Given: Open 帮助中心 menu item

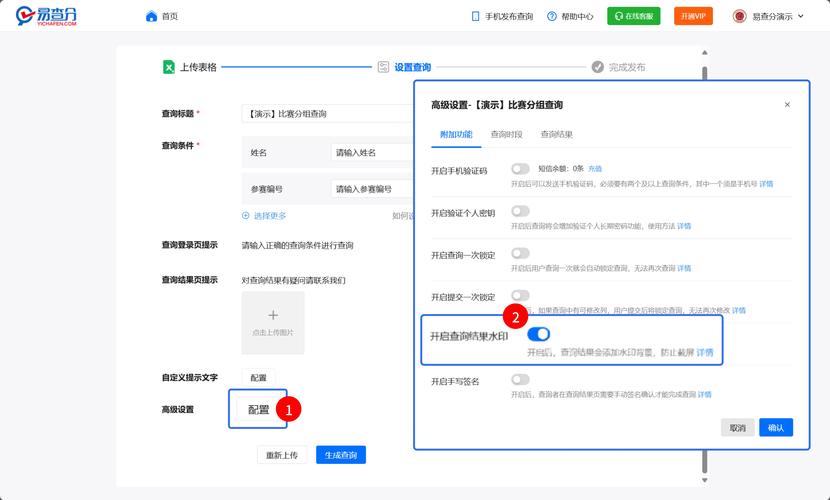Looking at the screenshot, I should (x=578, y=16).
